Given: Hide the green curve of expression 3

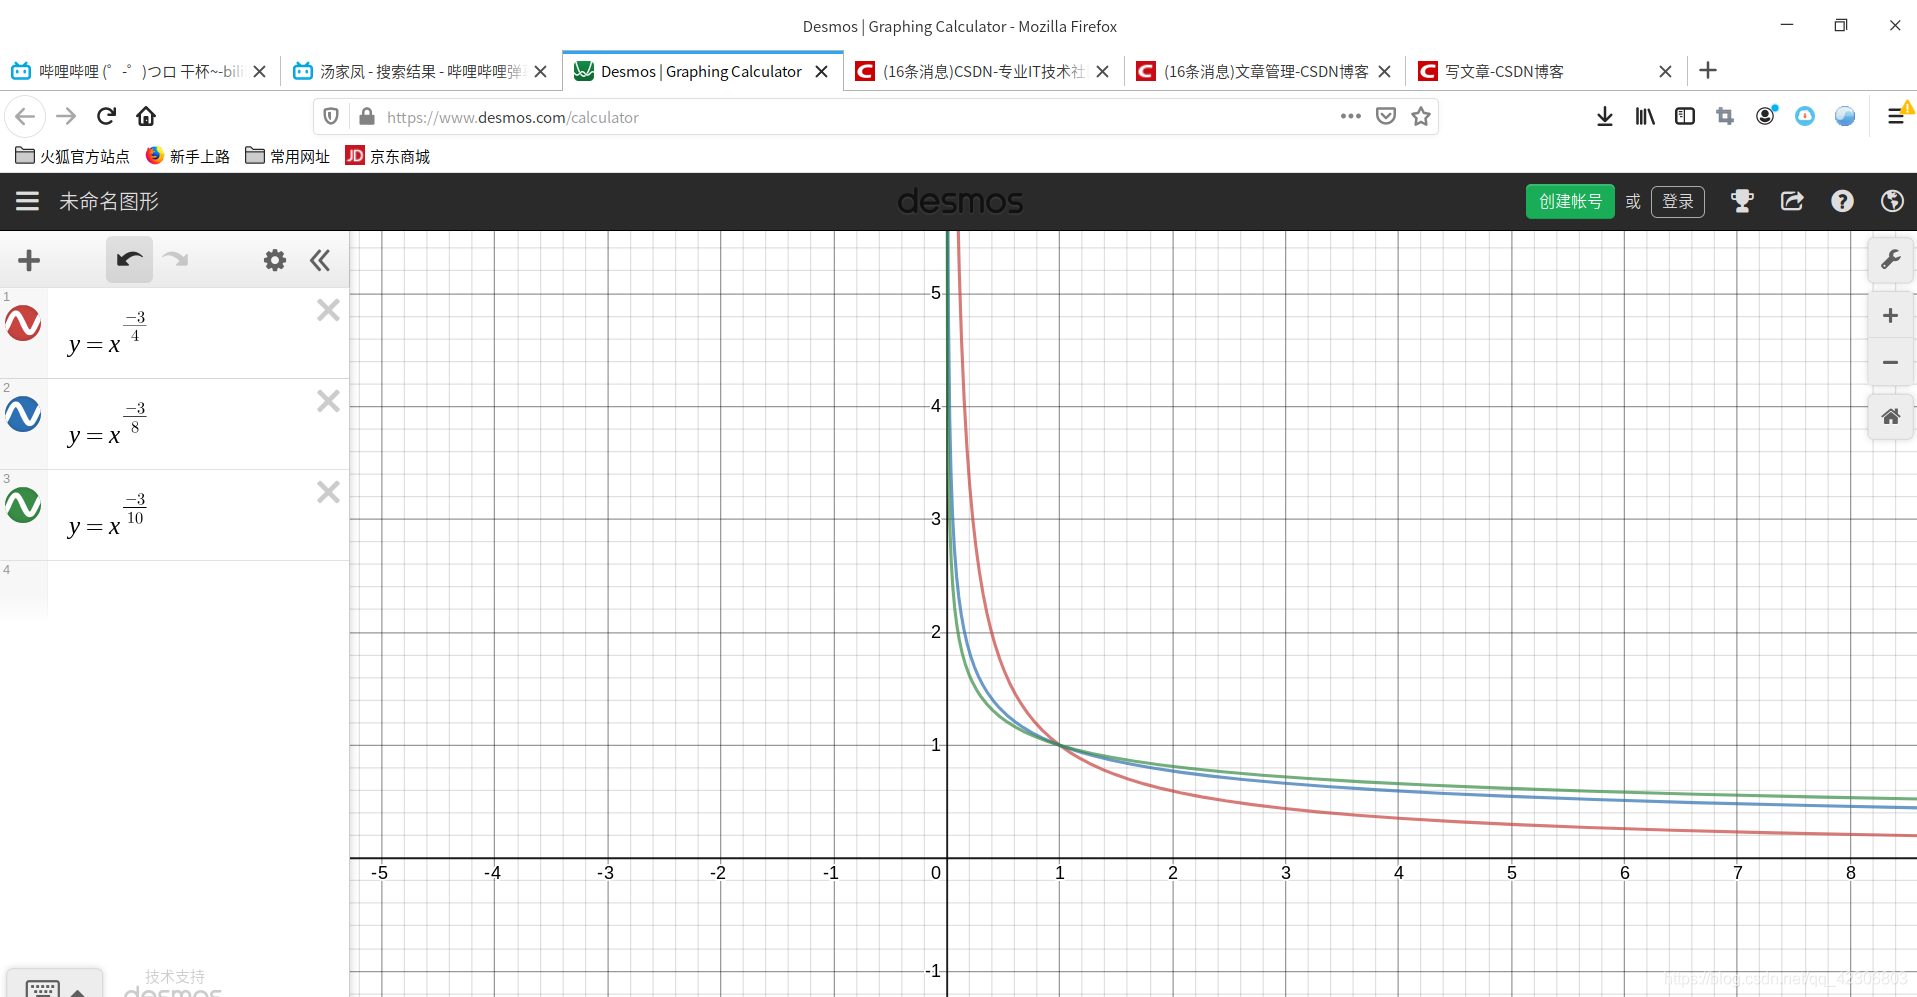Looking at the screenshot, I should (23, 505).
